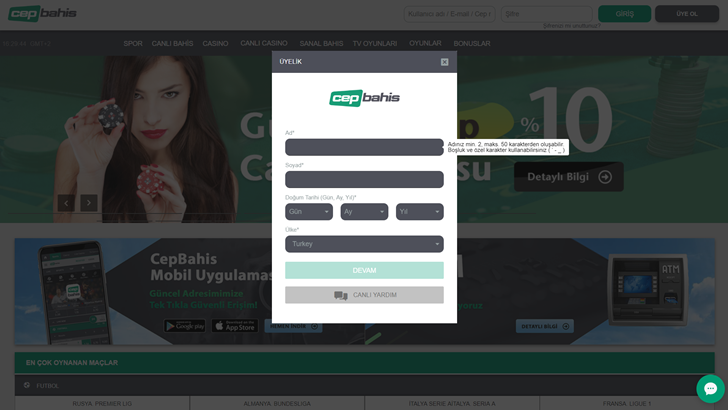Viewport: 728px width, 410px height.
Task: Open the CANLI BAHİS menu
Action: point(172,44)
